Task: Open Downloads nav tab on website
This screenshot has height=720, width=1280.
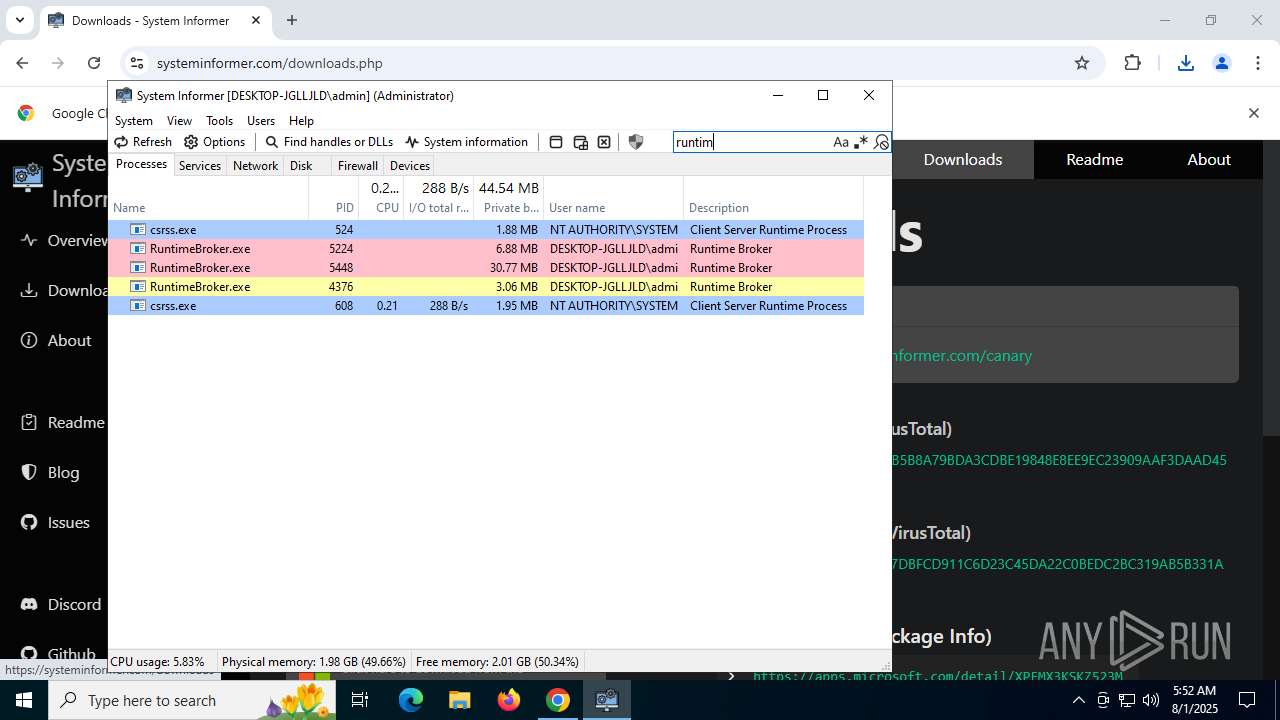Action: tap(963, 160)
